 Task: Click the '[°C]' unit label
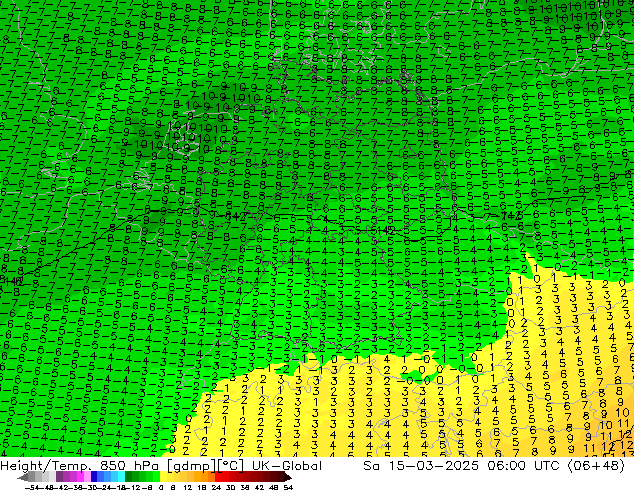(x=230, y=466)
